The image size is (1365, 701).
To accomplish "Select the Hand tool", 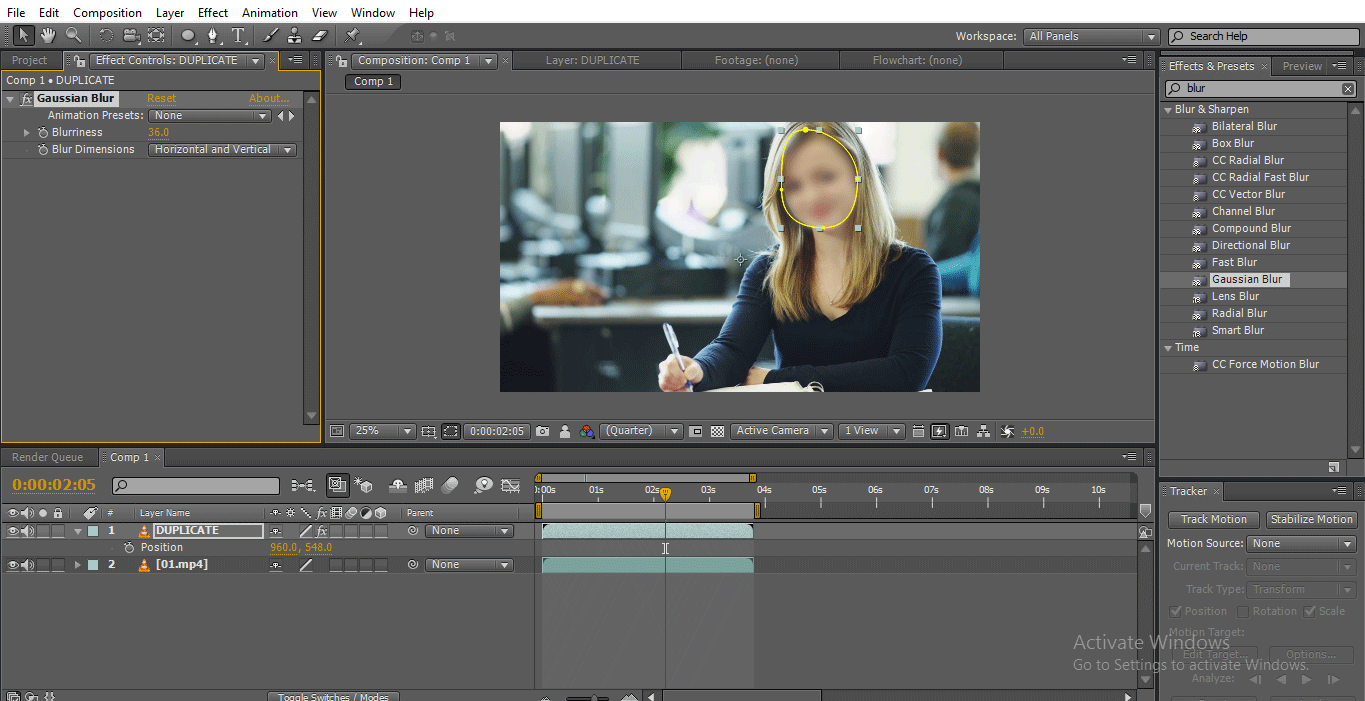I will coord(47,36).
